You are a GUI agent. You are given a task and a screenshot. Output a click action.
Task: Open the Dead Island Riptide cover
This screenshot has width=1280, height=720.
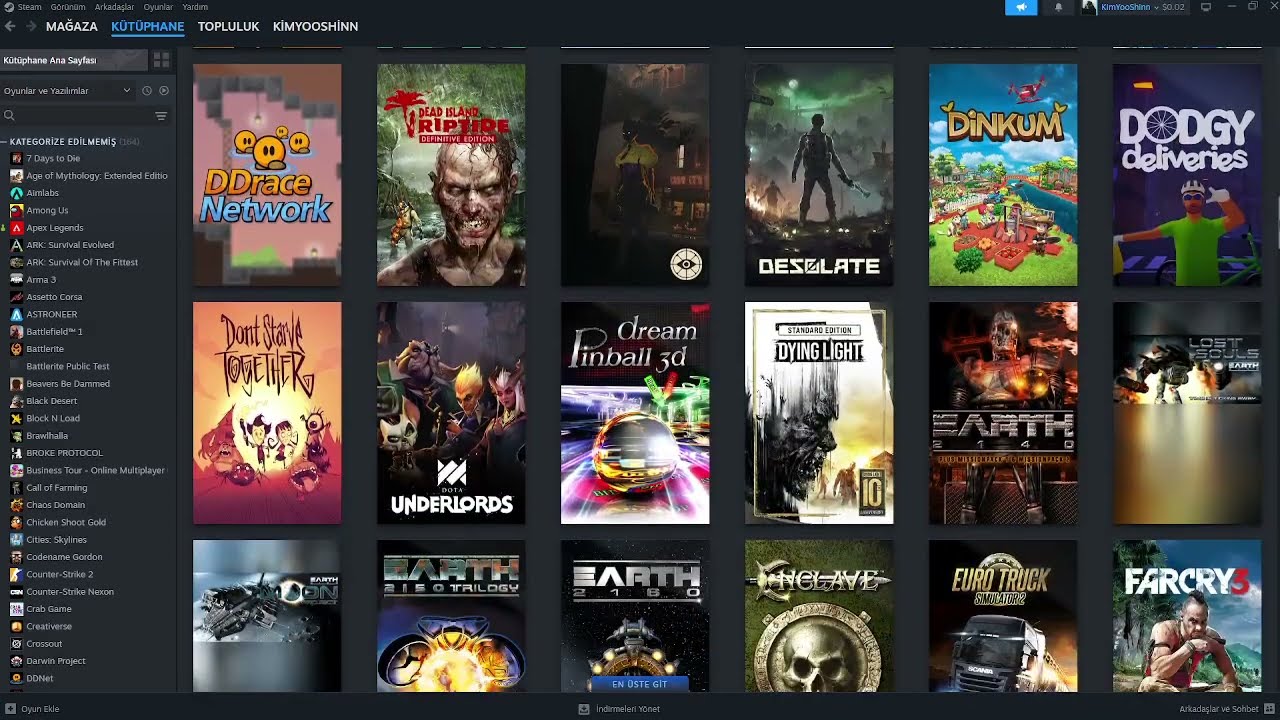point(451,175)
